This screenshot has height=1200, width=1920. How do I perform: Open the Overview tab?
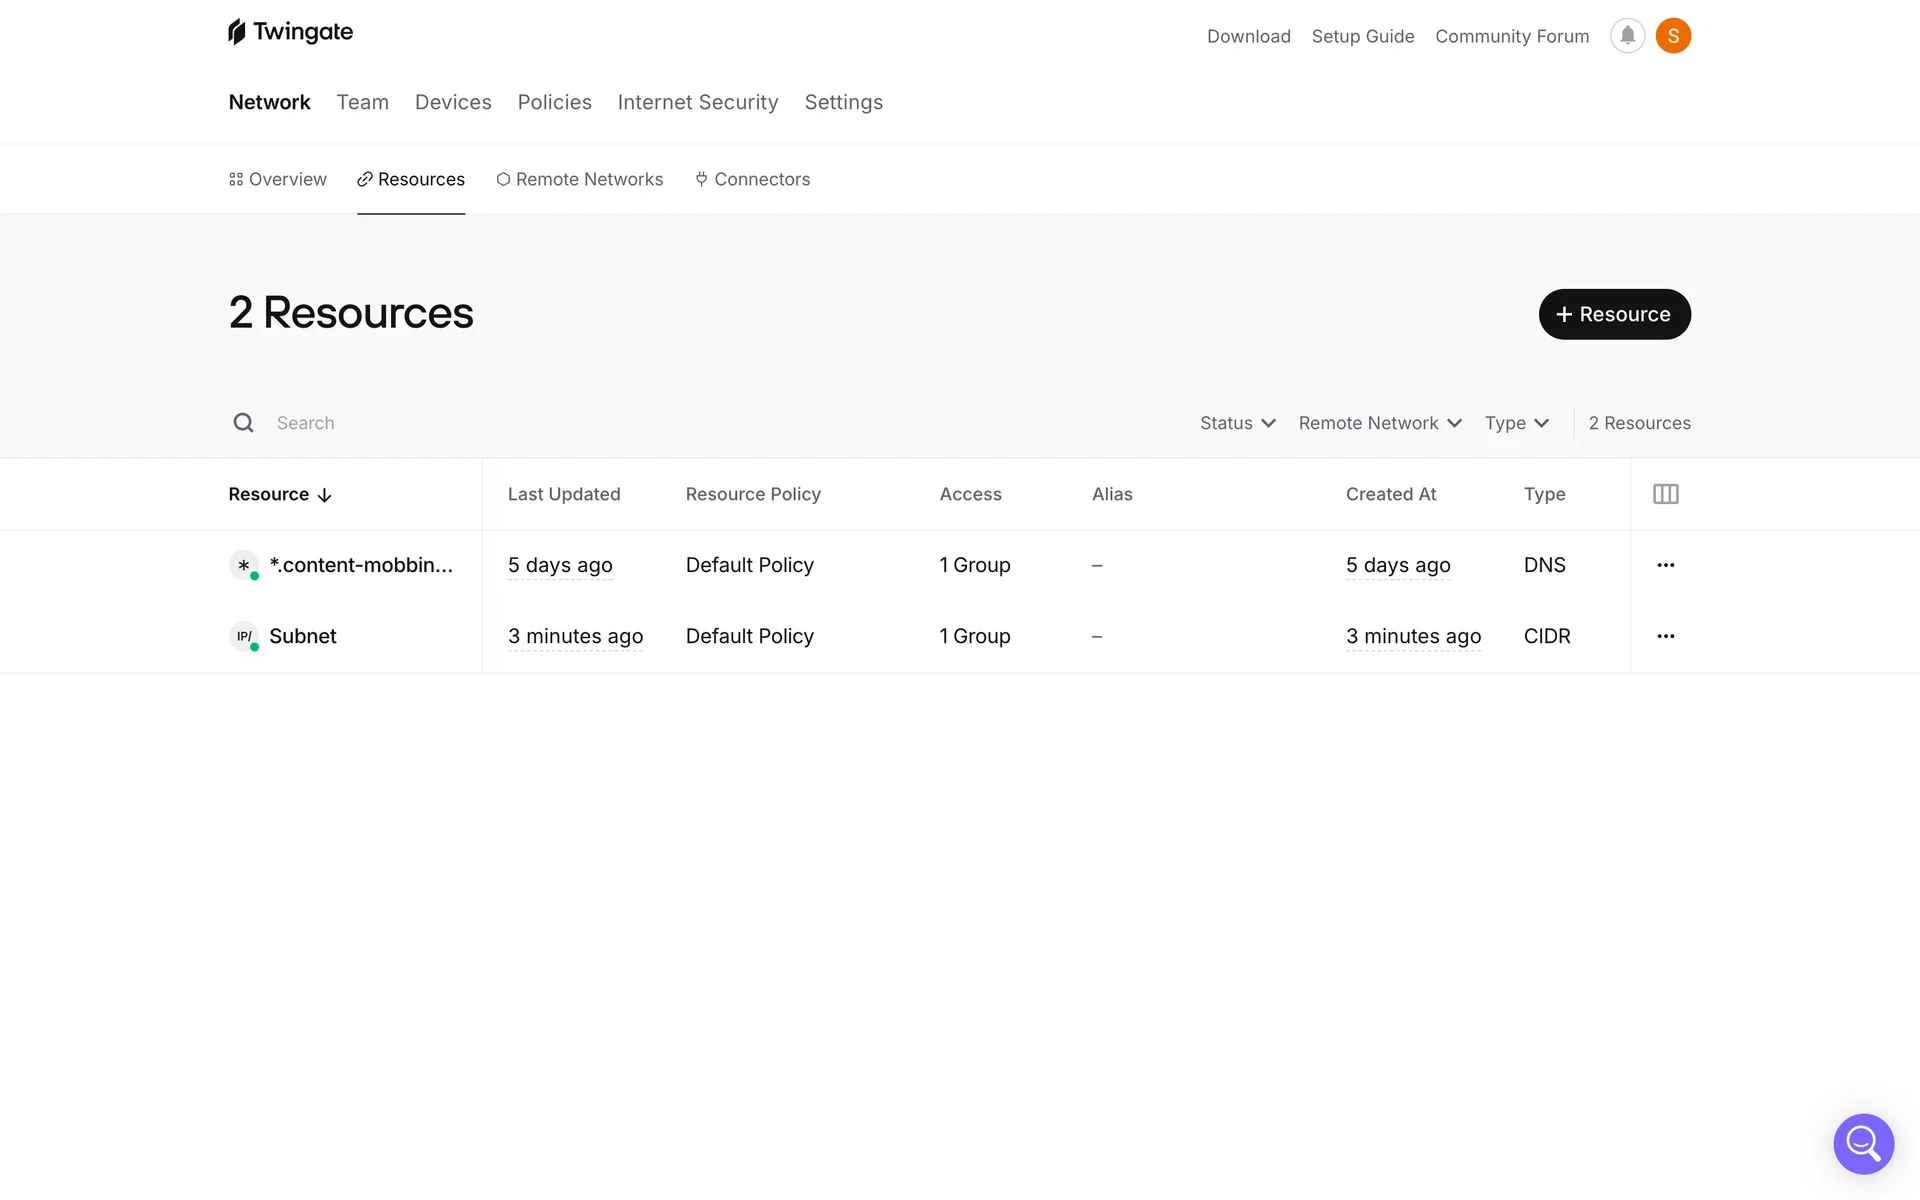277,179
